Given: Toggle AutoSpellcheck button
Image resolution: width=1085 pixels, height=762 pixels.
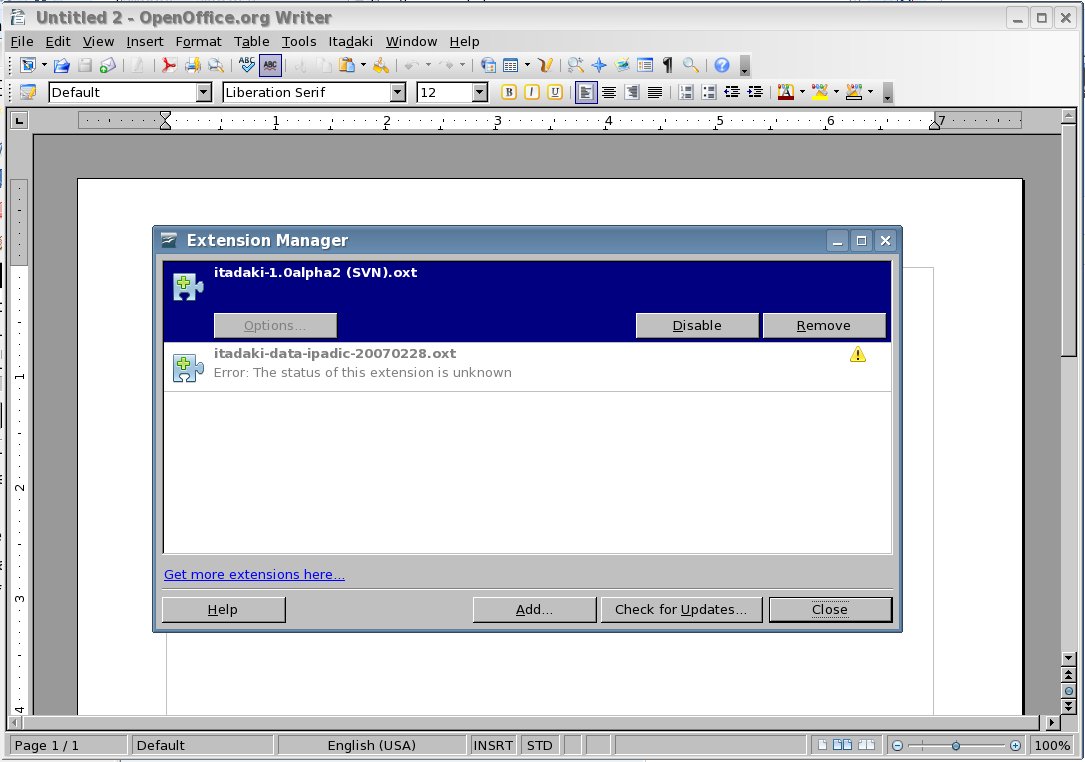Looking at the screenshot, I should (270, 66).
